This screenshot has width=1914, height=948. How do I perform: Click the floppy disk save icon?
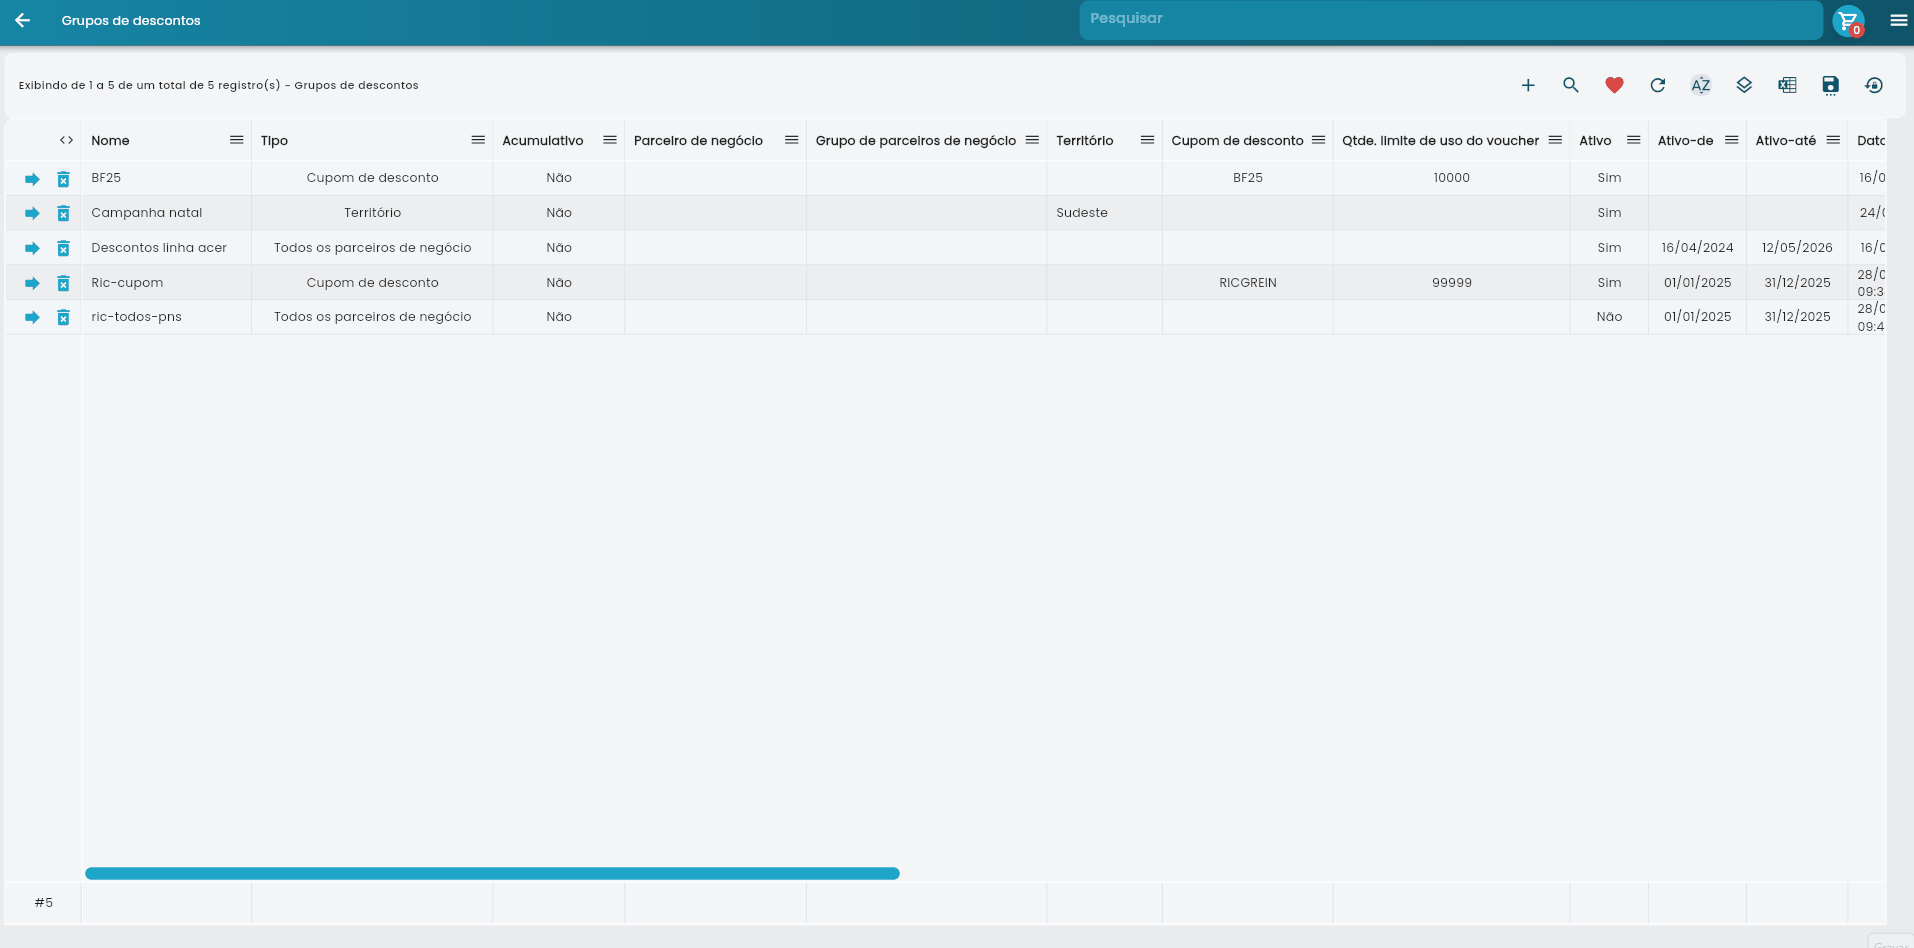pyautogui.click(x=1830, y=86)
